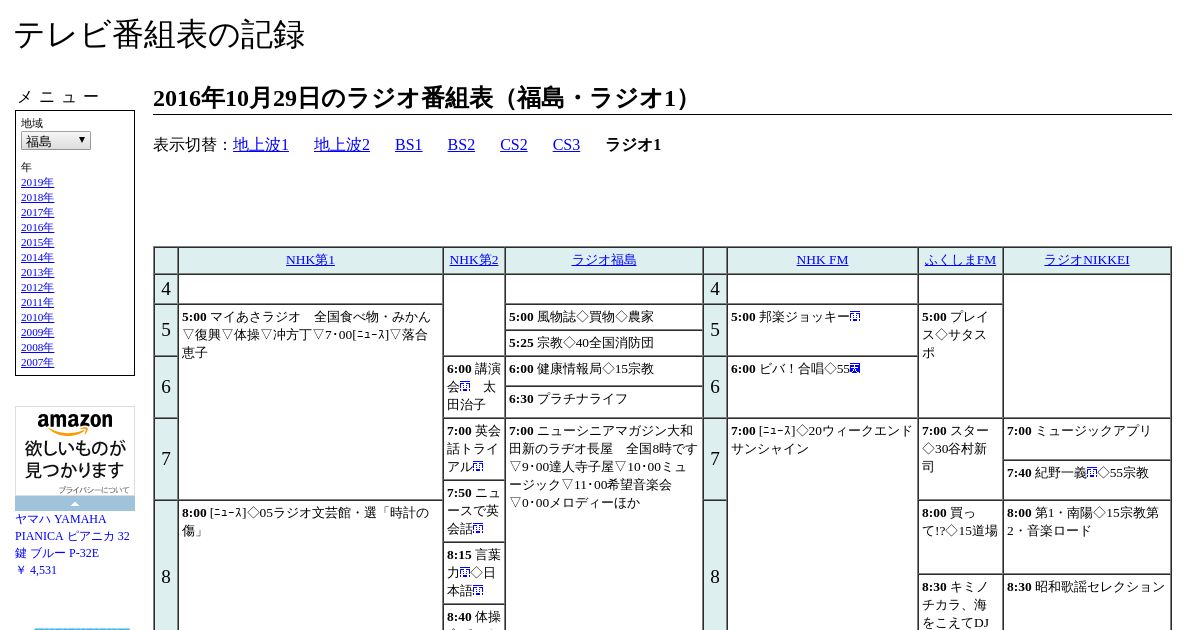Open the 2018年 archive link
The image size is (1200, 630).
pos(37,197)
